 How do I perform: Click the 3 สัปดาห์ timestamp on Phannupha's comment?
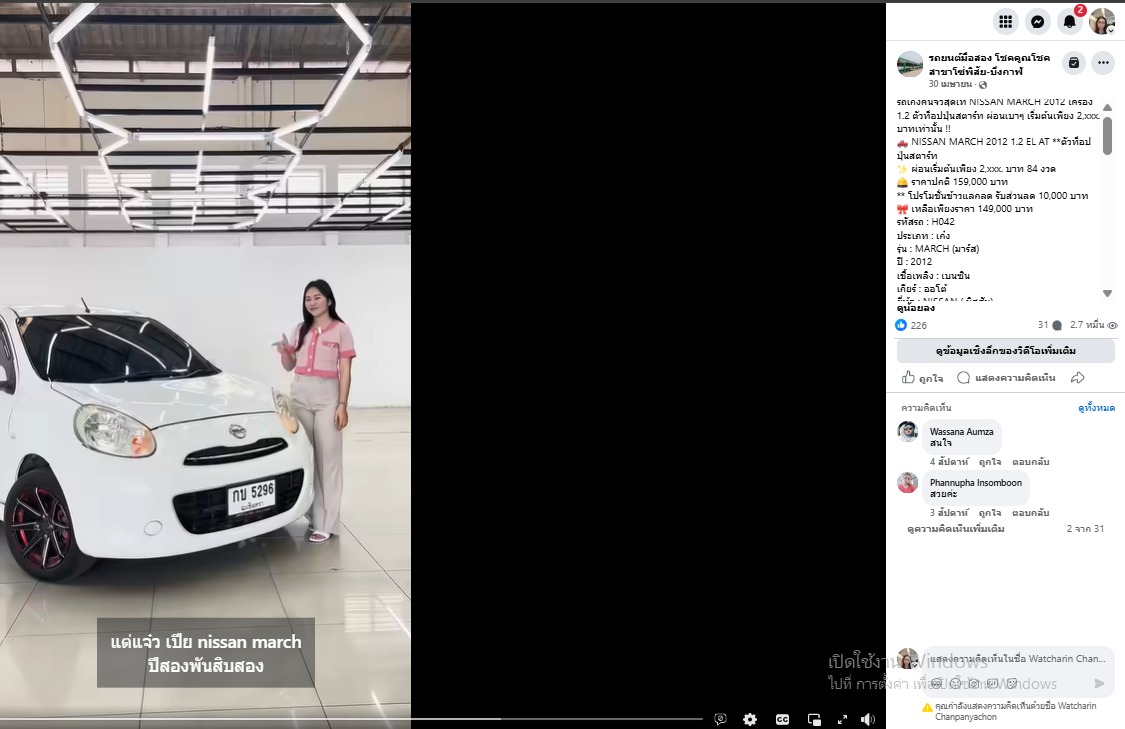pyautogui.click(x=949, y=512)
